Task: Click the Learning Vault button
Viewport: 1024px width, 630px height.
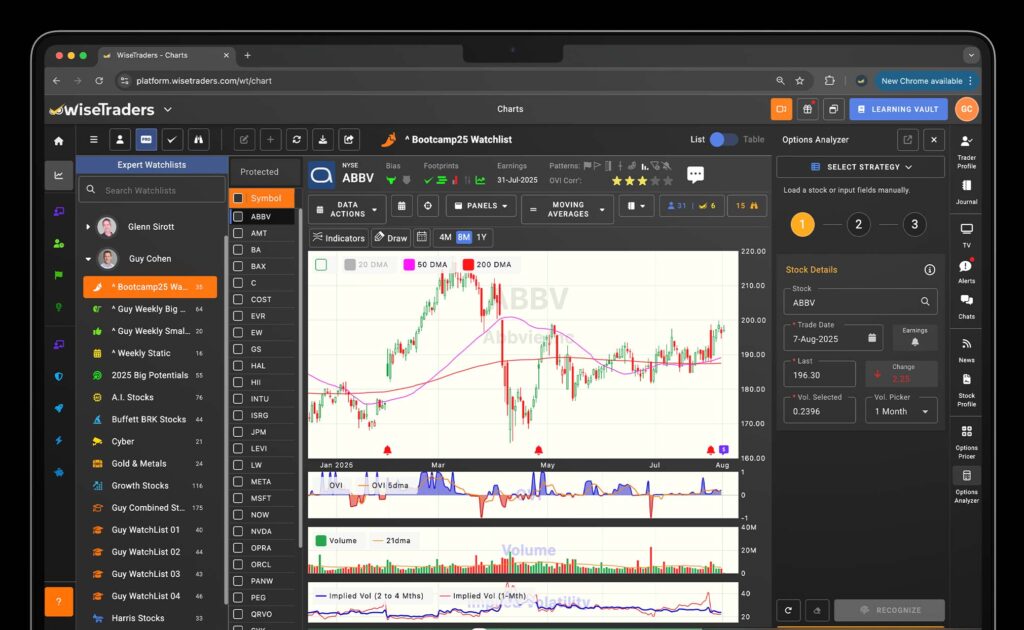Action: [x=898, y=109]
